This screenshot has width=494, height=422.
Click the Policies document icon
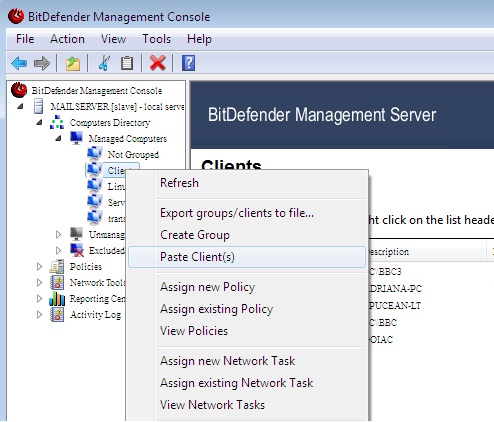57,266
